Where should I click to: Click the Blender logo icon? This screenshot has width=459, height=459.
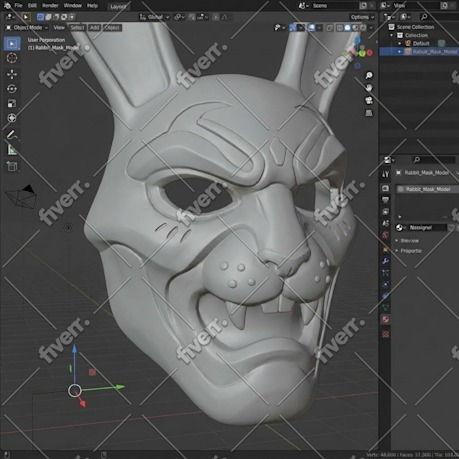[x=7, y=5]
